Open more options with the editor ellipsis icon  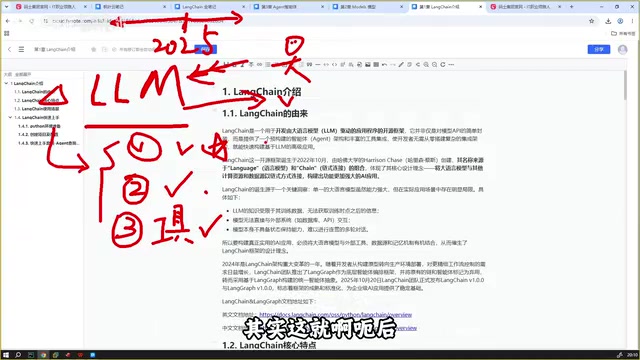[451, 64]
